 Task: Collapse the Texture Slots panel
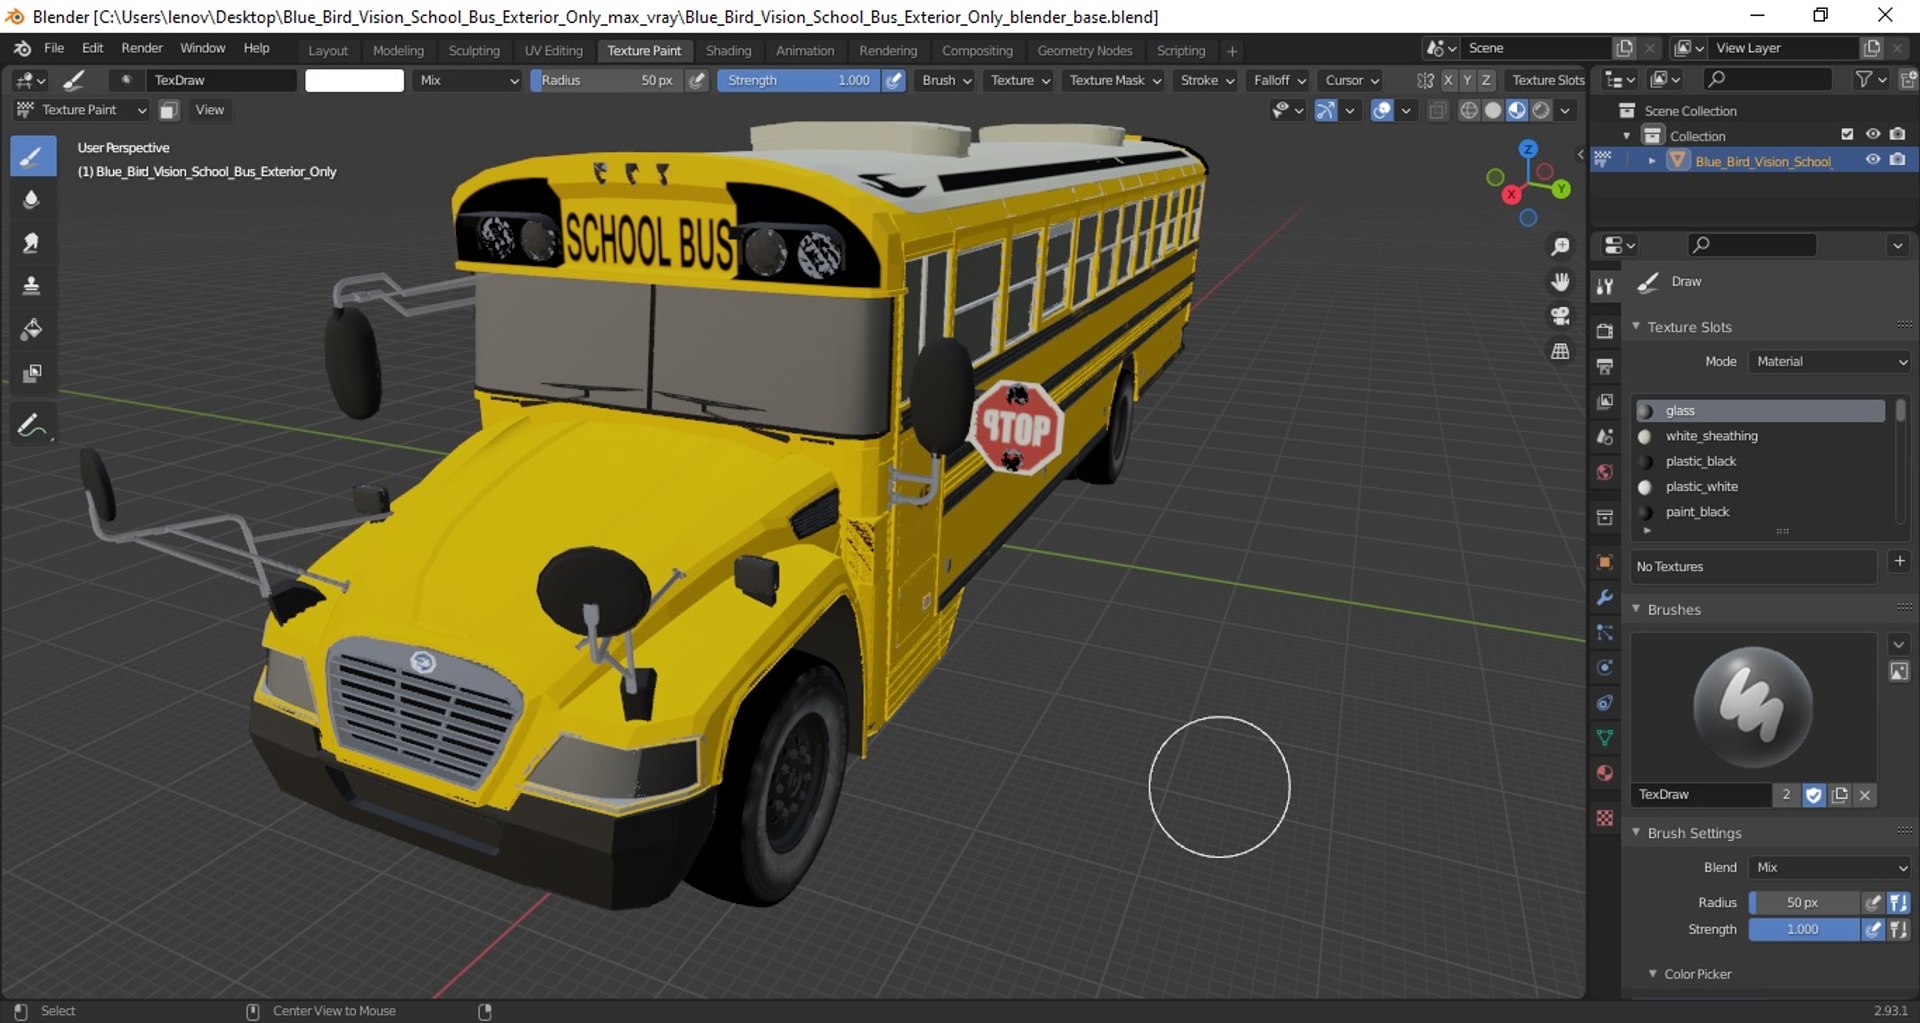pyautogui.click(x=1636, y=327)
